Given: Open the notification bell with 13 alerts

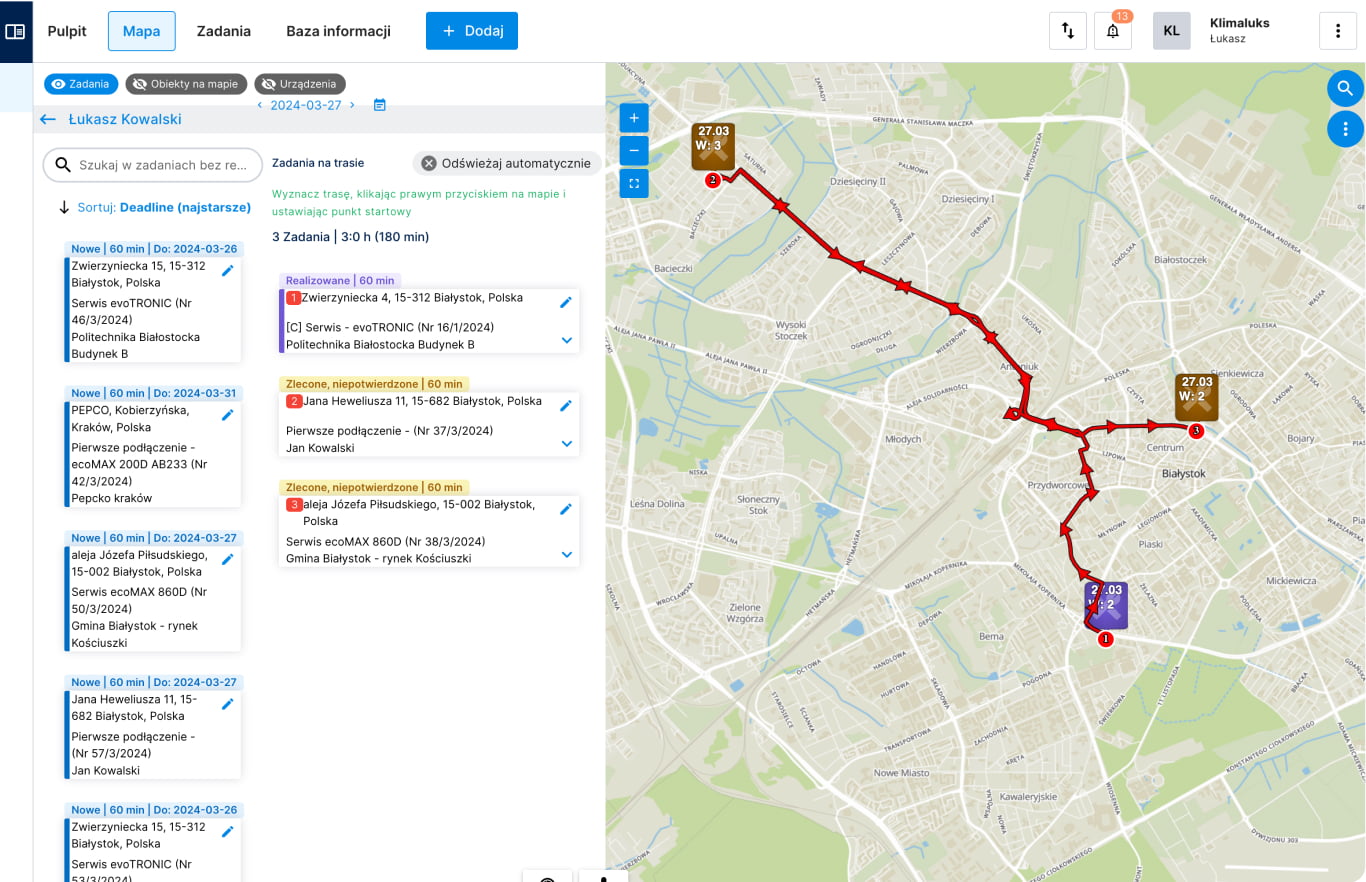Looking at the screenshot, I should click(x=1112, y=30).
